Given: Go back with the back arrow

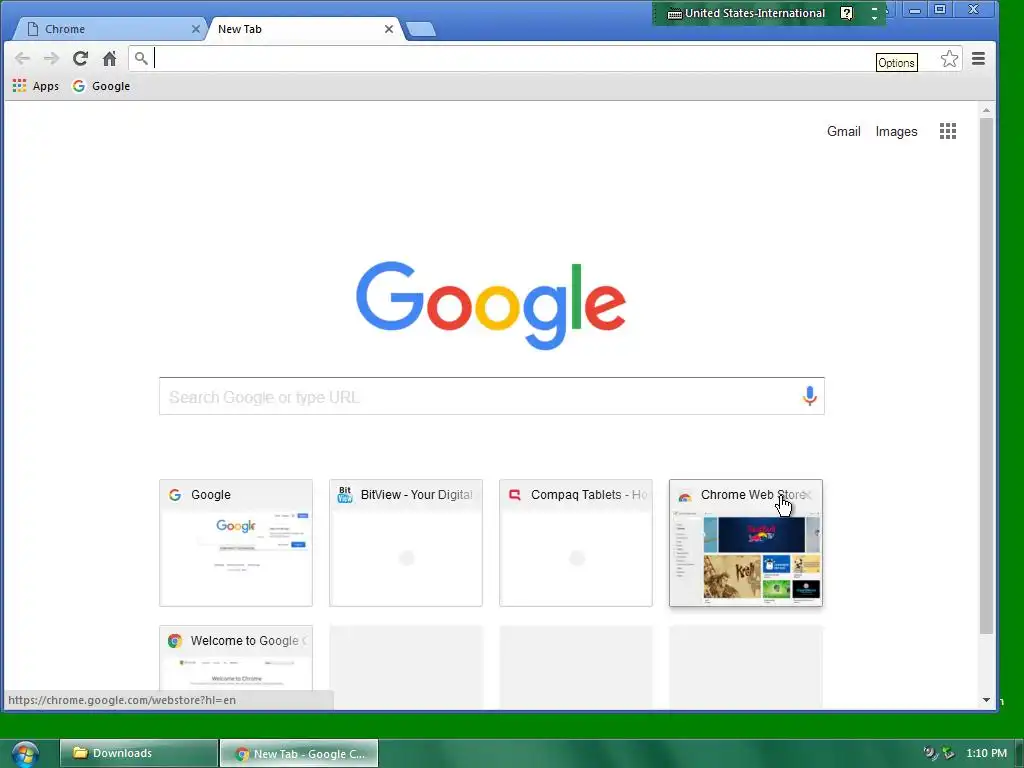Looking at the screenshot, I should click(x=22, y=59).
